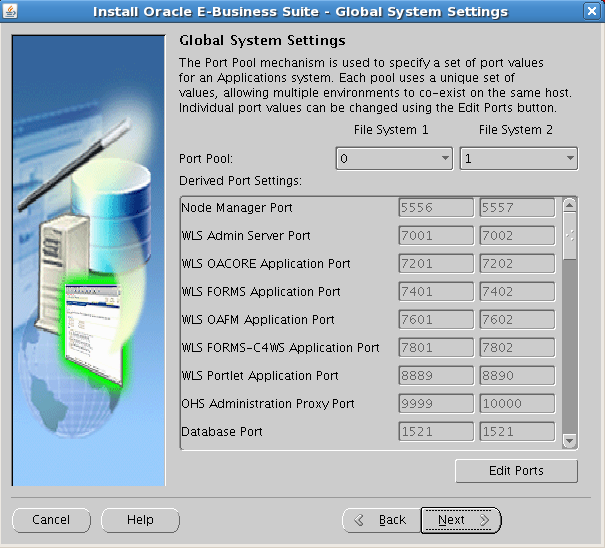Viewport: 605px width, 548px height.
Task: Select WLS Portlet Application Port field 8889
Action: pos(436,375)
